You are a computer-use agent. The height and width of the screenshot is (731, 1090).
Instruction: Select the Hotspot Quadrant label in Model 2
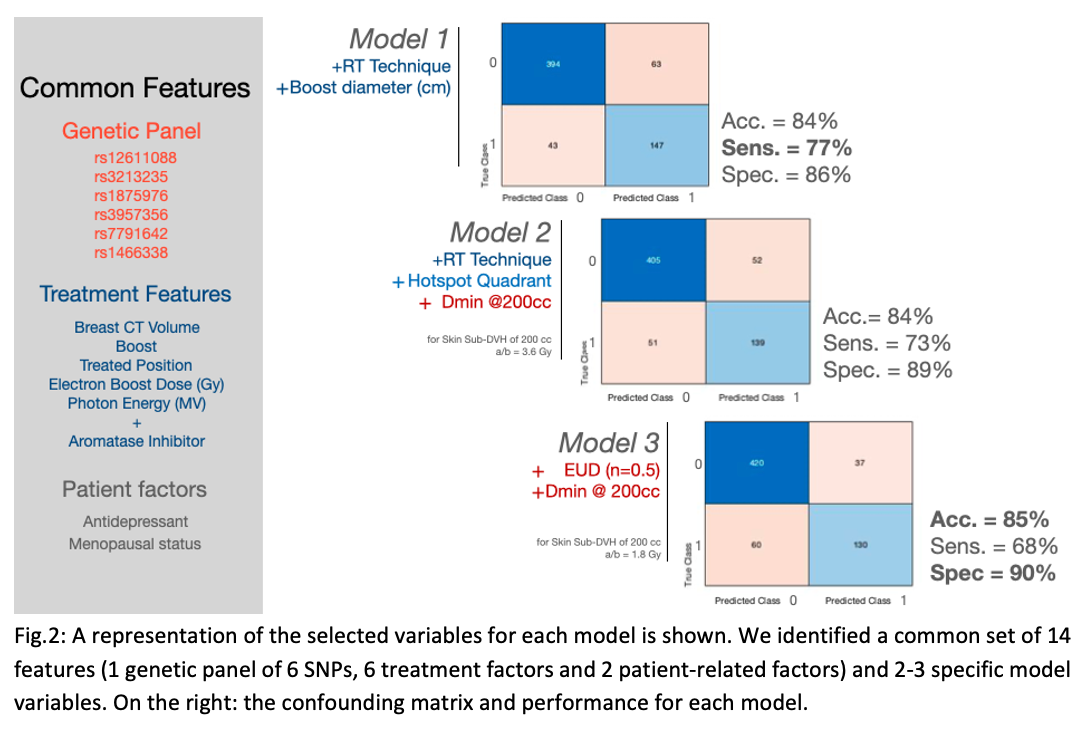point(479,281)
